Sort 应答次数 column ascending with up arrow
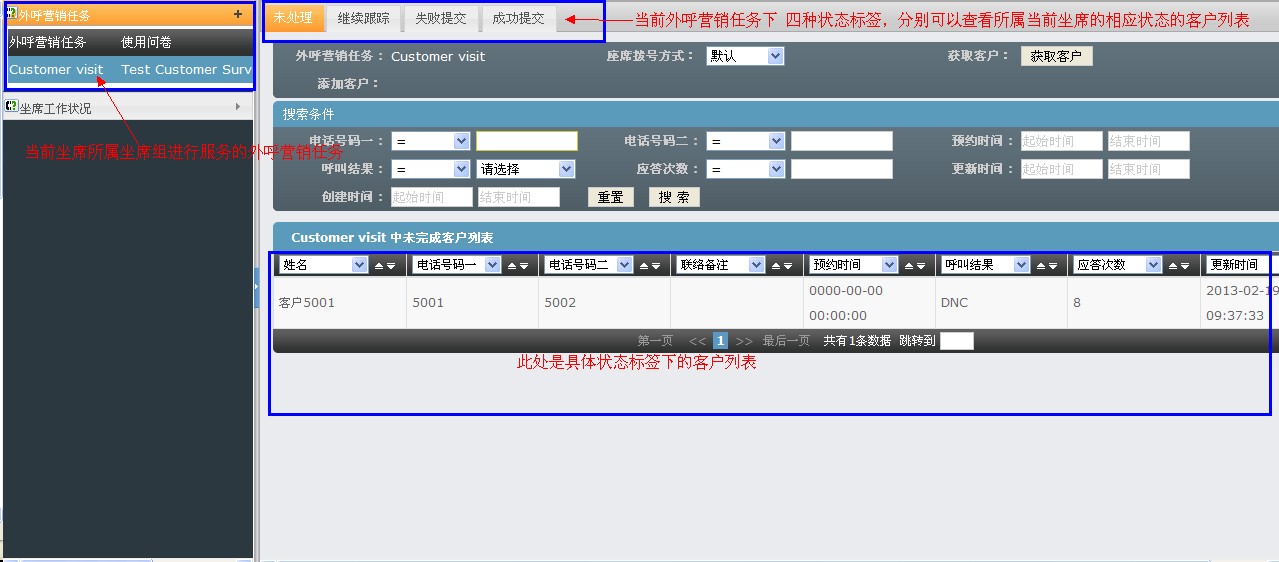Viewport: 1279px width, 562px height. pyautogui.click(x=1173, y=266)
